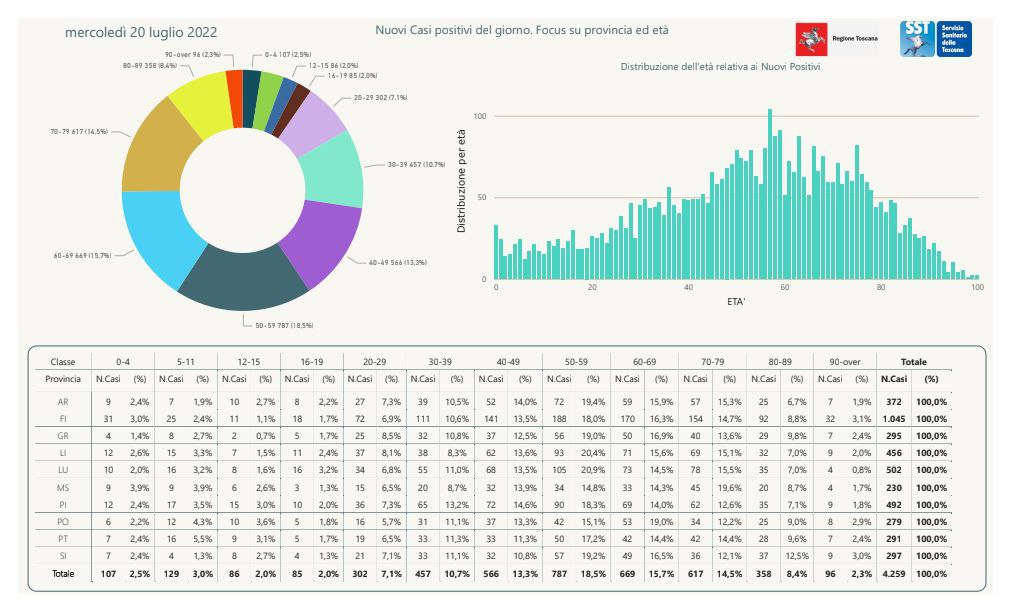The image size is (1011, 612).
Task: Click the Totale row label
Action: [x=63, y=573]
